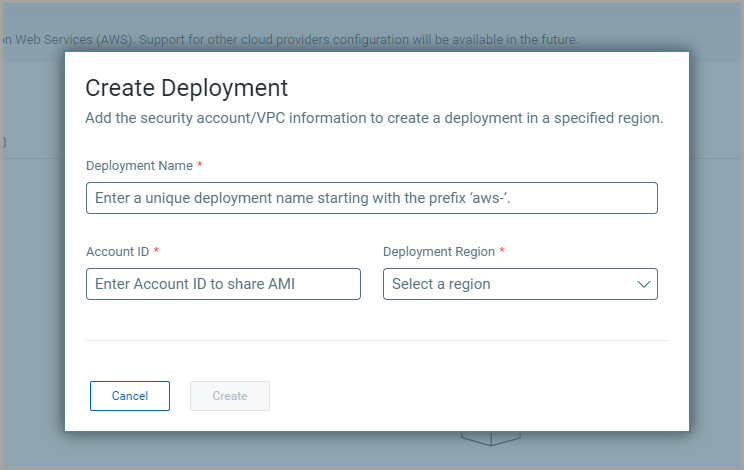Click the 'Deployment Name' field label
744x470 pixels.
click(x=140, y=166)
